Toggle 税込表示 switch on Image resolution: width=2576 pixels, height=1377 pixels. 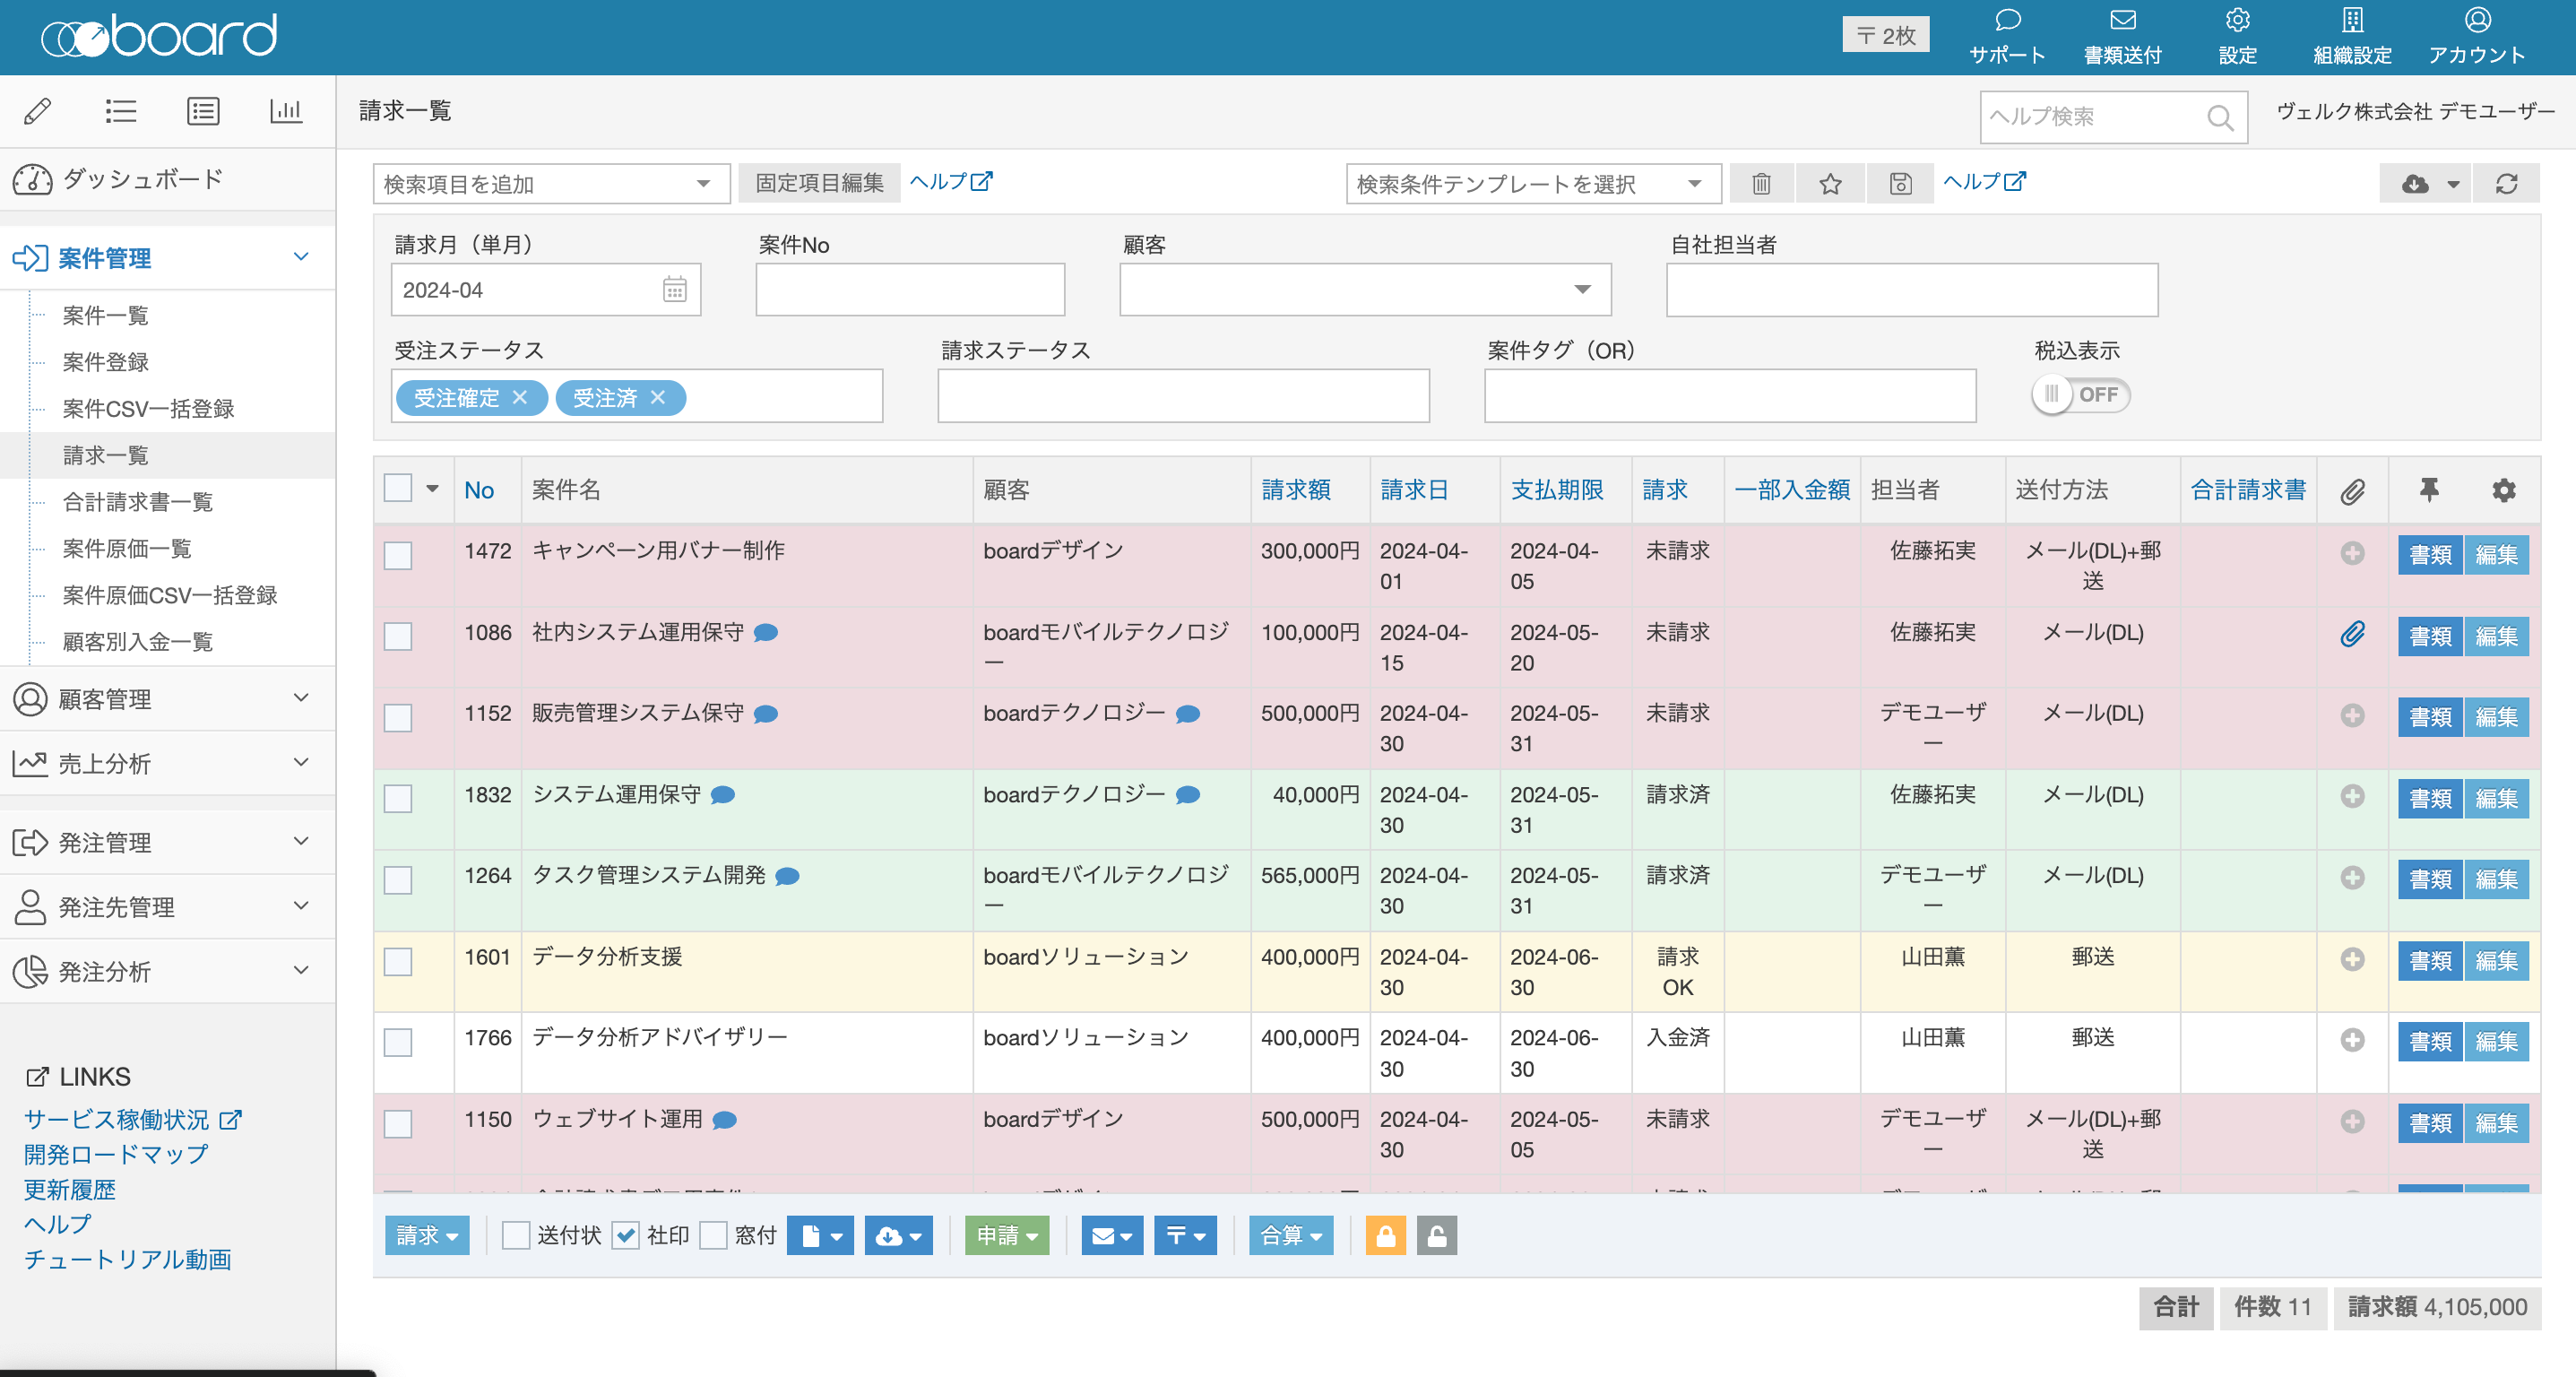[x=2080, y=395]
